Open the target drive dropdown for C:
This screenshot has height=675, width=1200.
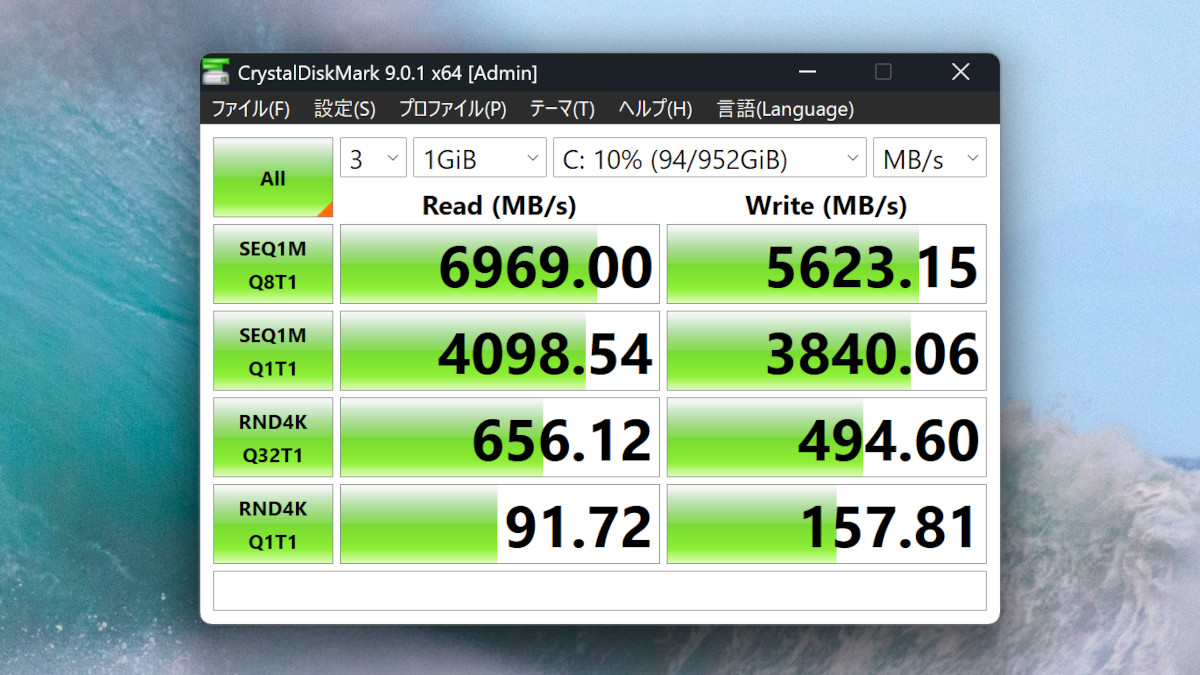tap(709, 157)
